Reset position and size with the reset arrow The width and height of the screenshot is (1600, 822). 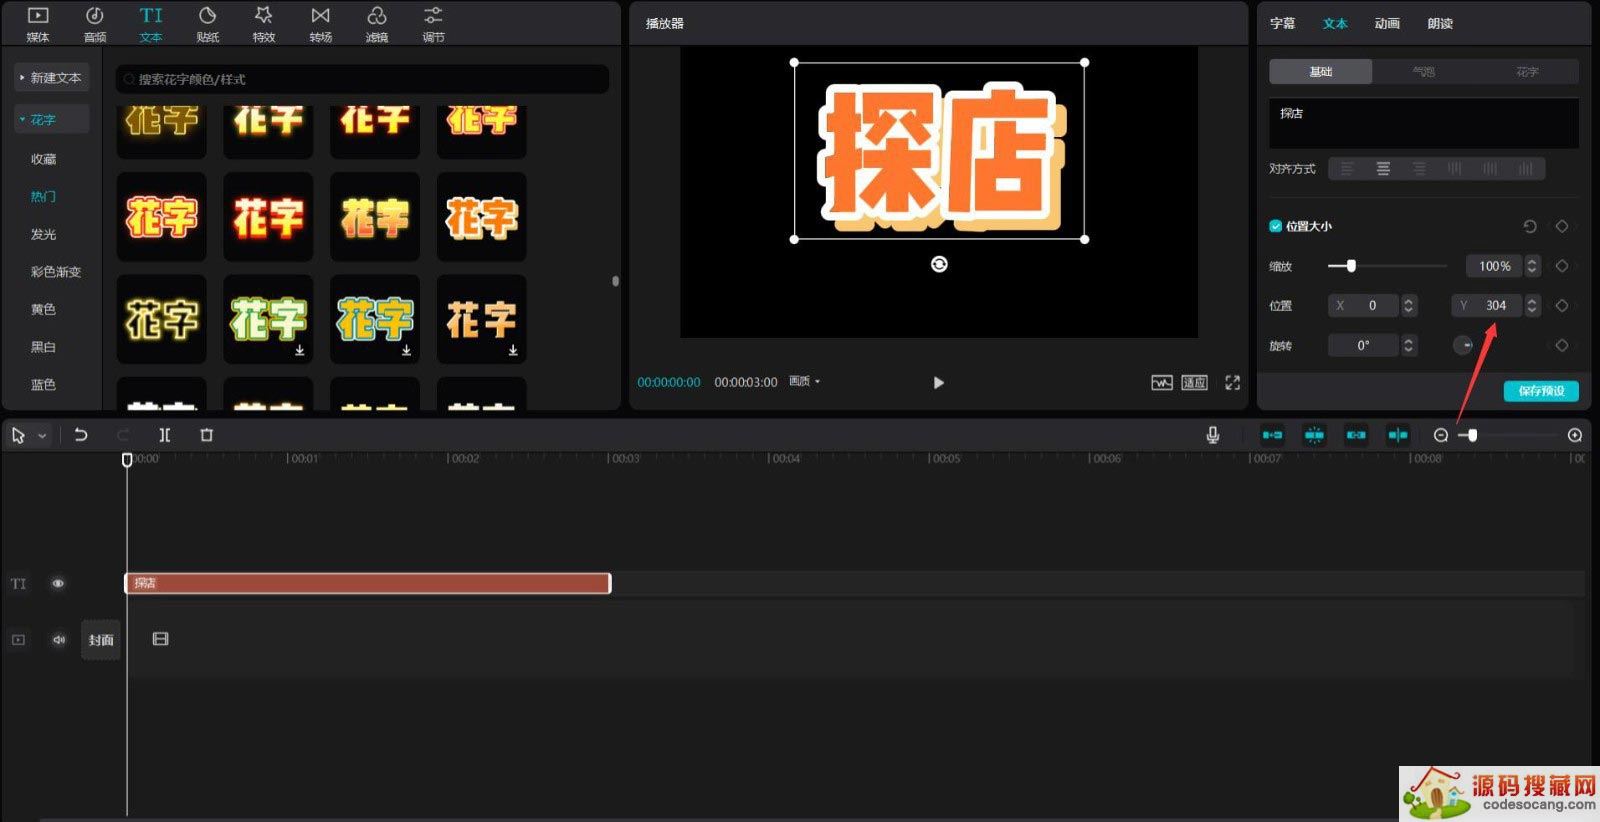pos(1529,226)
